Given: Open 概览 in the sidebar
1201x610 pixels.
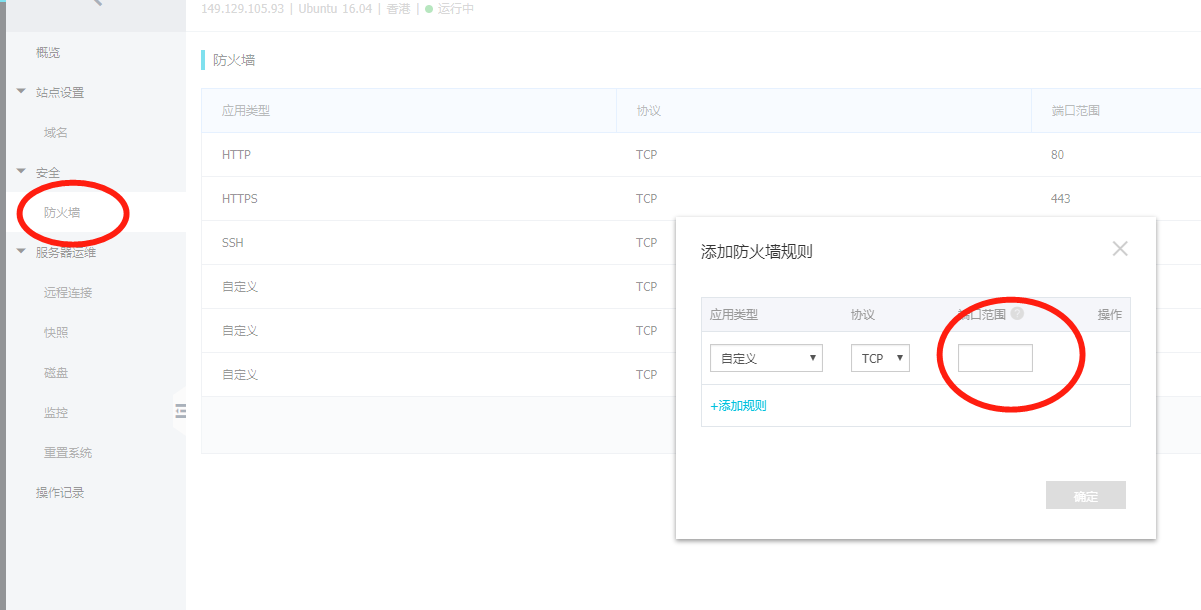Looking at the screenshot, I should coord(48,52).
